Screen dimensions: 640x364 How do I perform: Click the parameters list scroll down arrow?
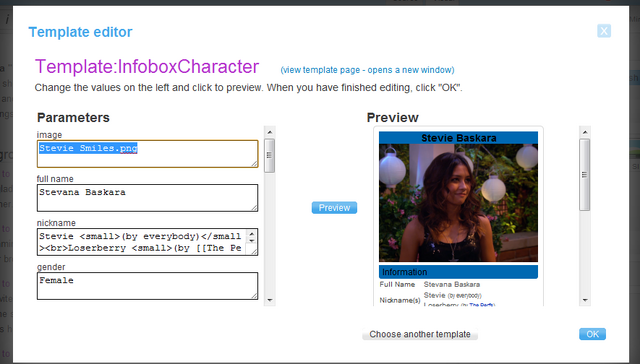(x=269, y=300)
